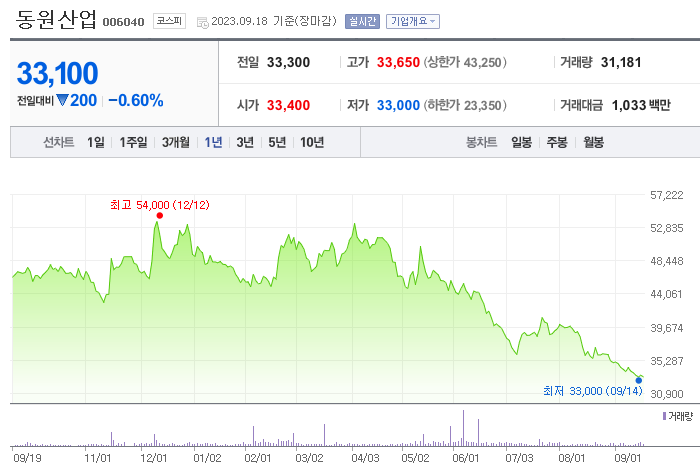Click the 봉차트 section label

coord(481,142)
